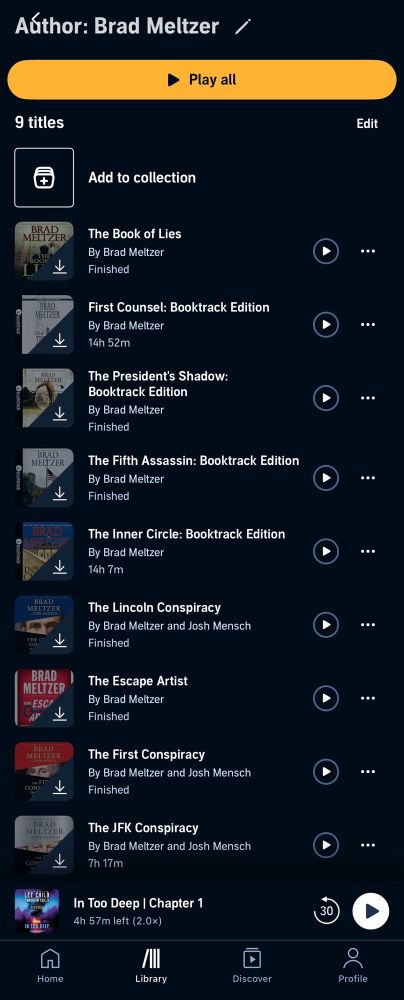
Task: Go back using the top-left arrow
Action: (x=36, y=17)
